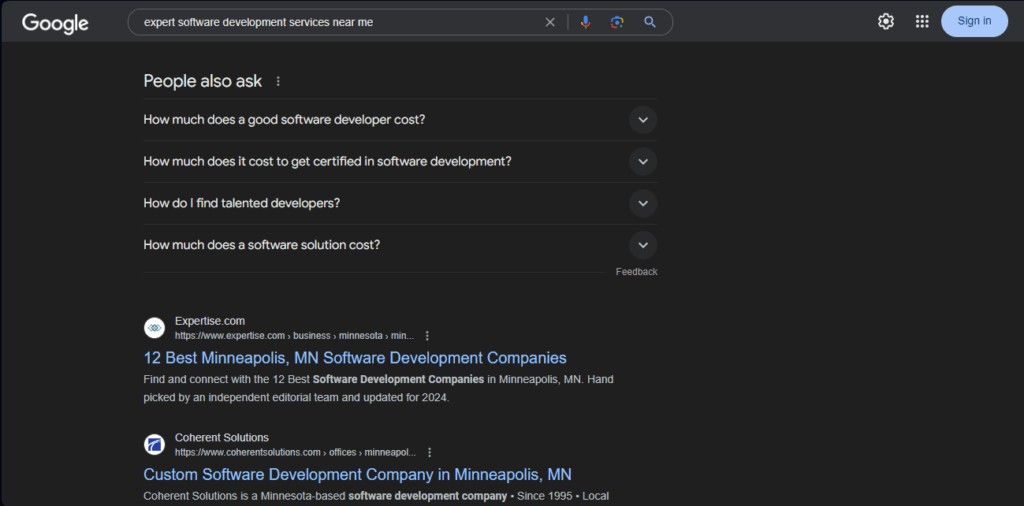Click the Coherent Solutions snippet text
The width and height of the screenshot is (1024, 506).
click(376, 496)
